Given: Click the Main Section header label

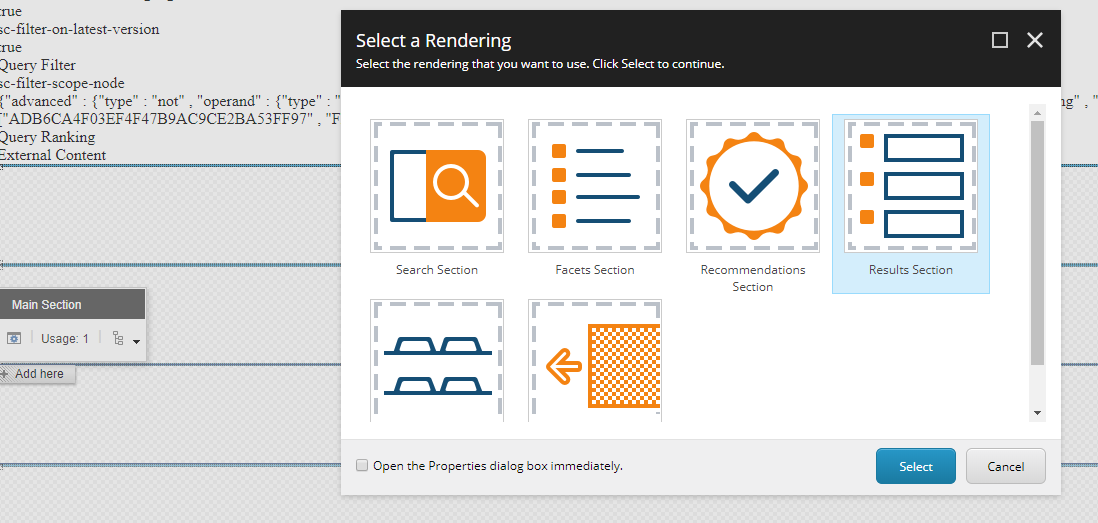Looking at the screenshot, I should coord(47,305).
